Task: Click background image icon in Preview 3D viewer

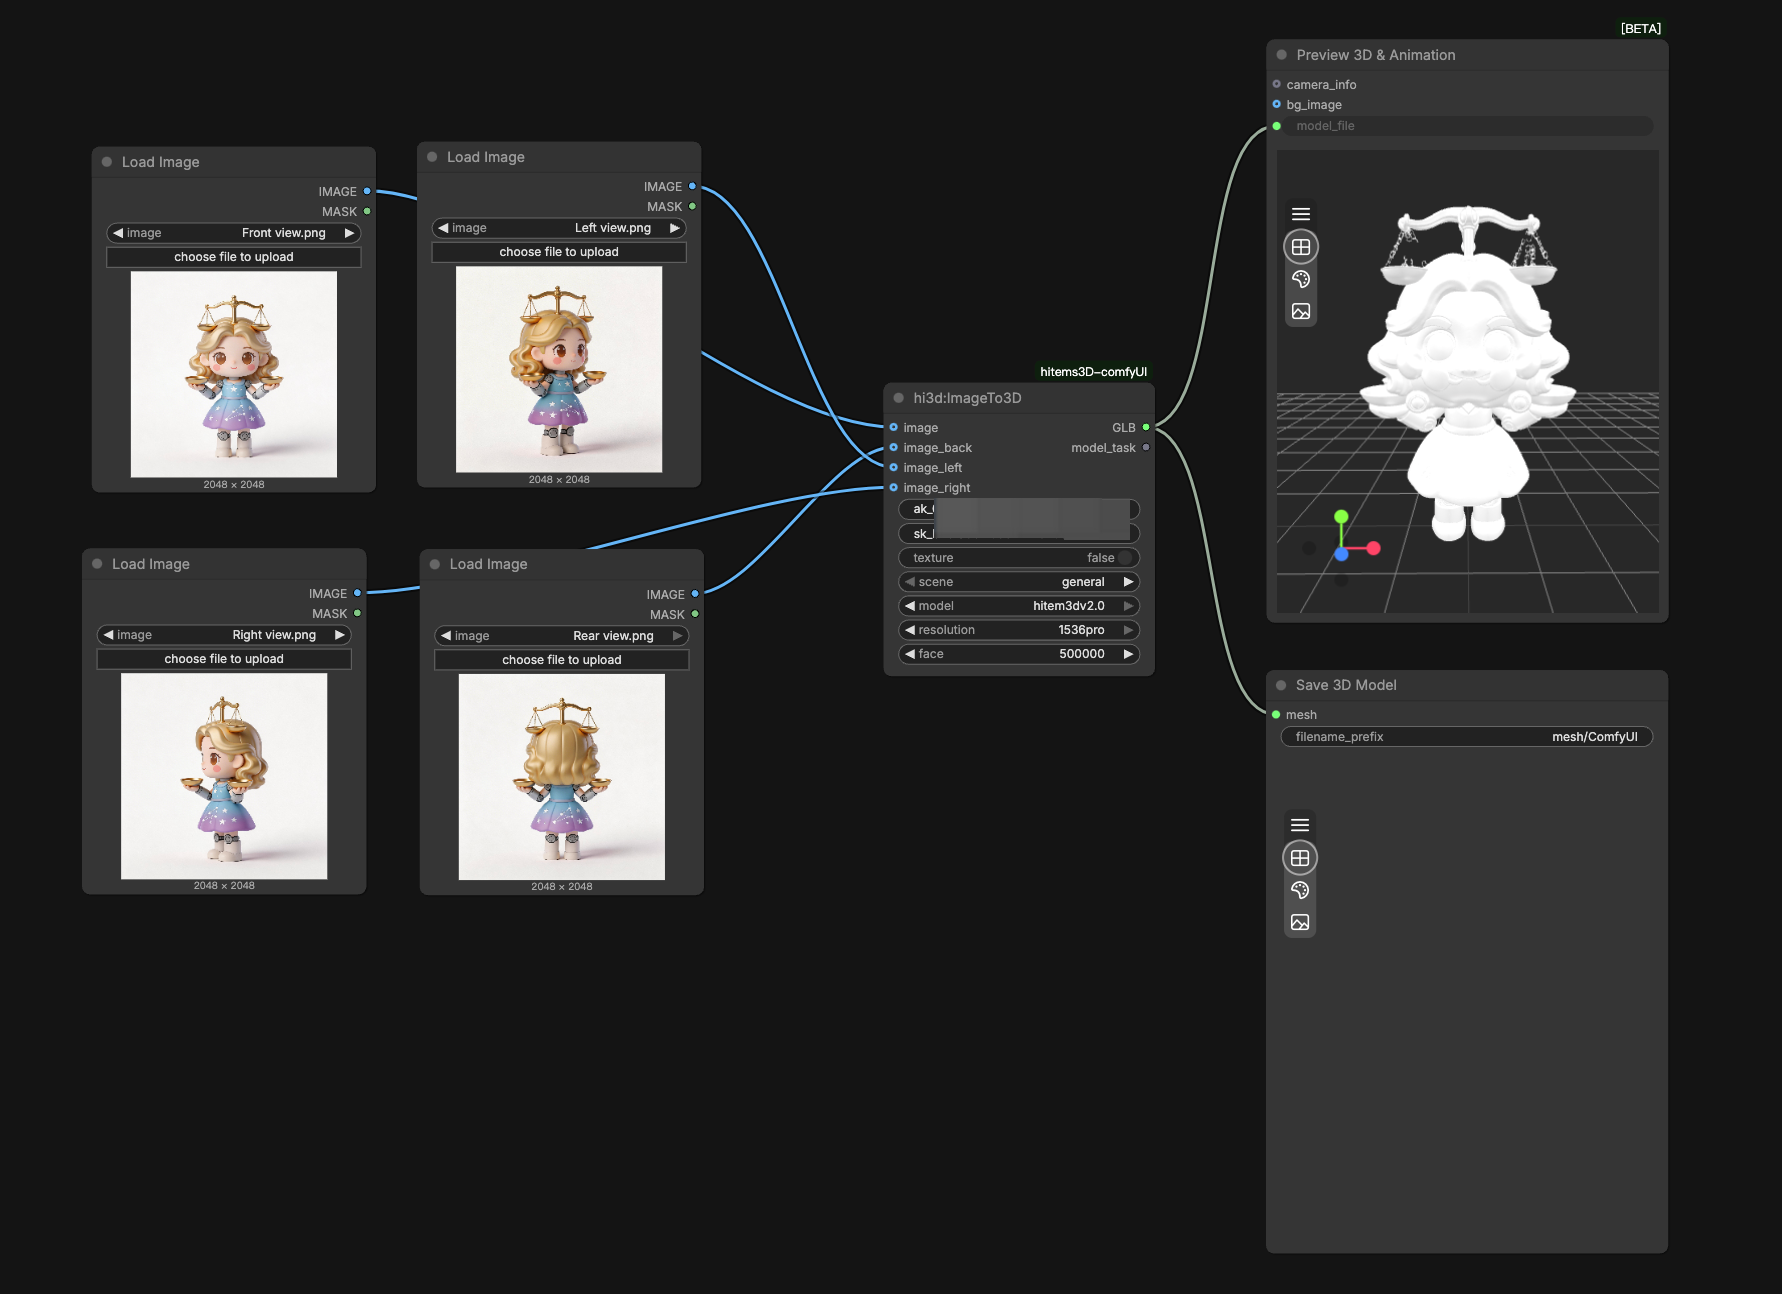Action: (1300, 312)
